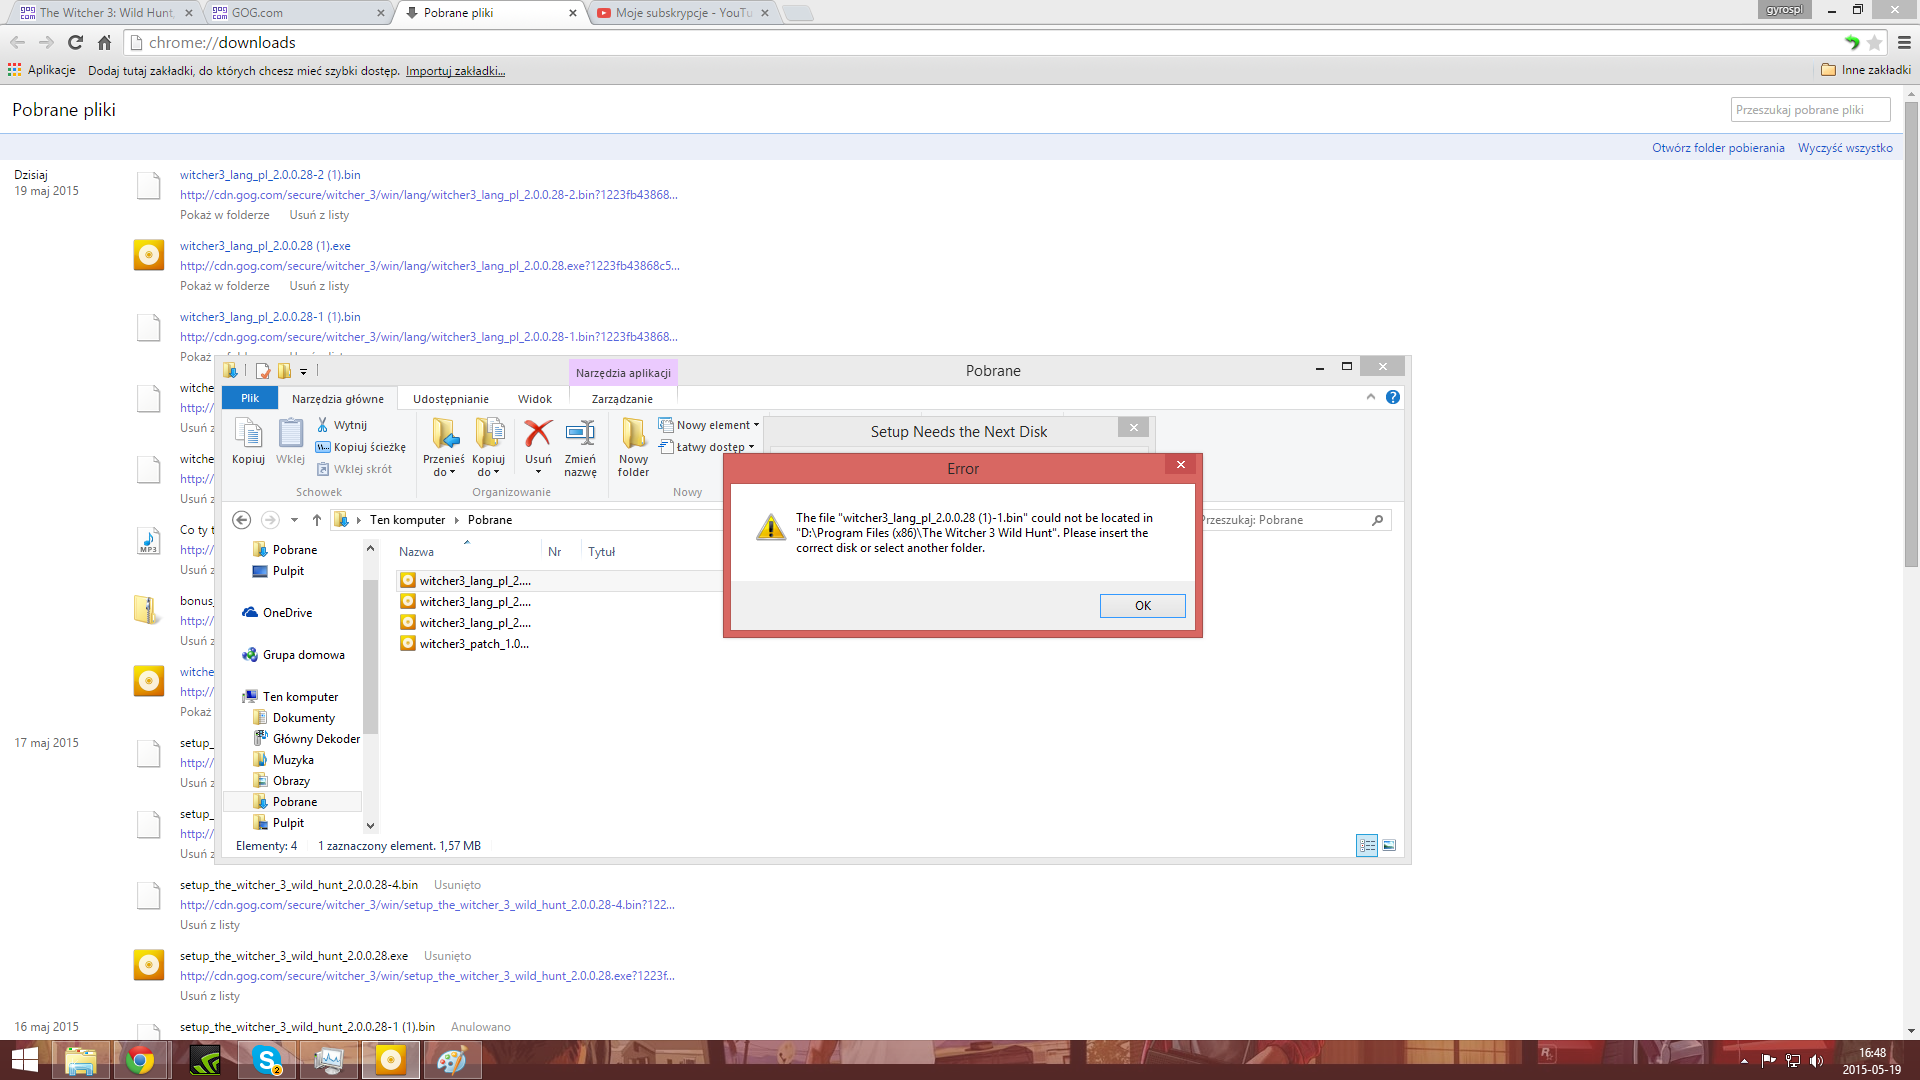Switch to Zarządzanie ribbon tab
The width and height of the screenshot is (1920, 1080).
622,399
